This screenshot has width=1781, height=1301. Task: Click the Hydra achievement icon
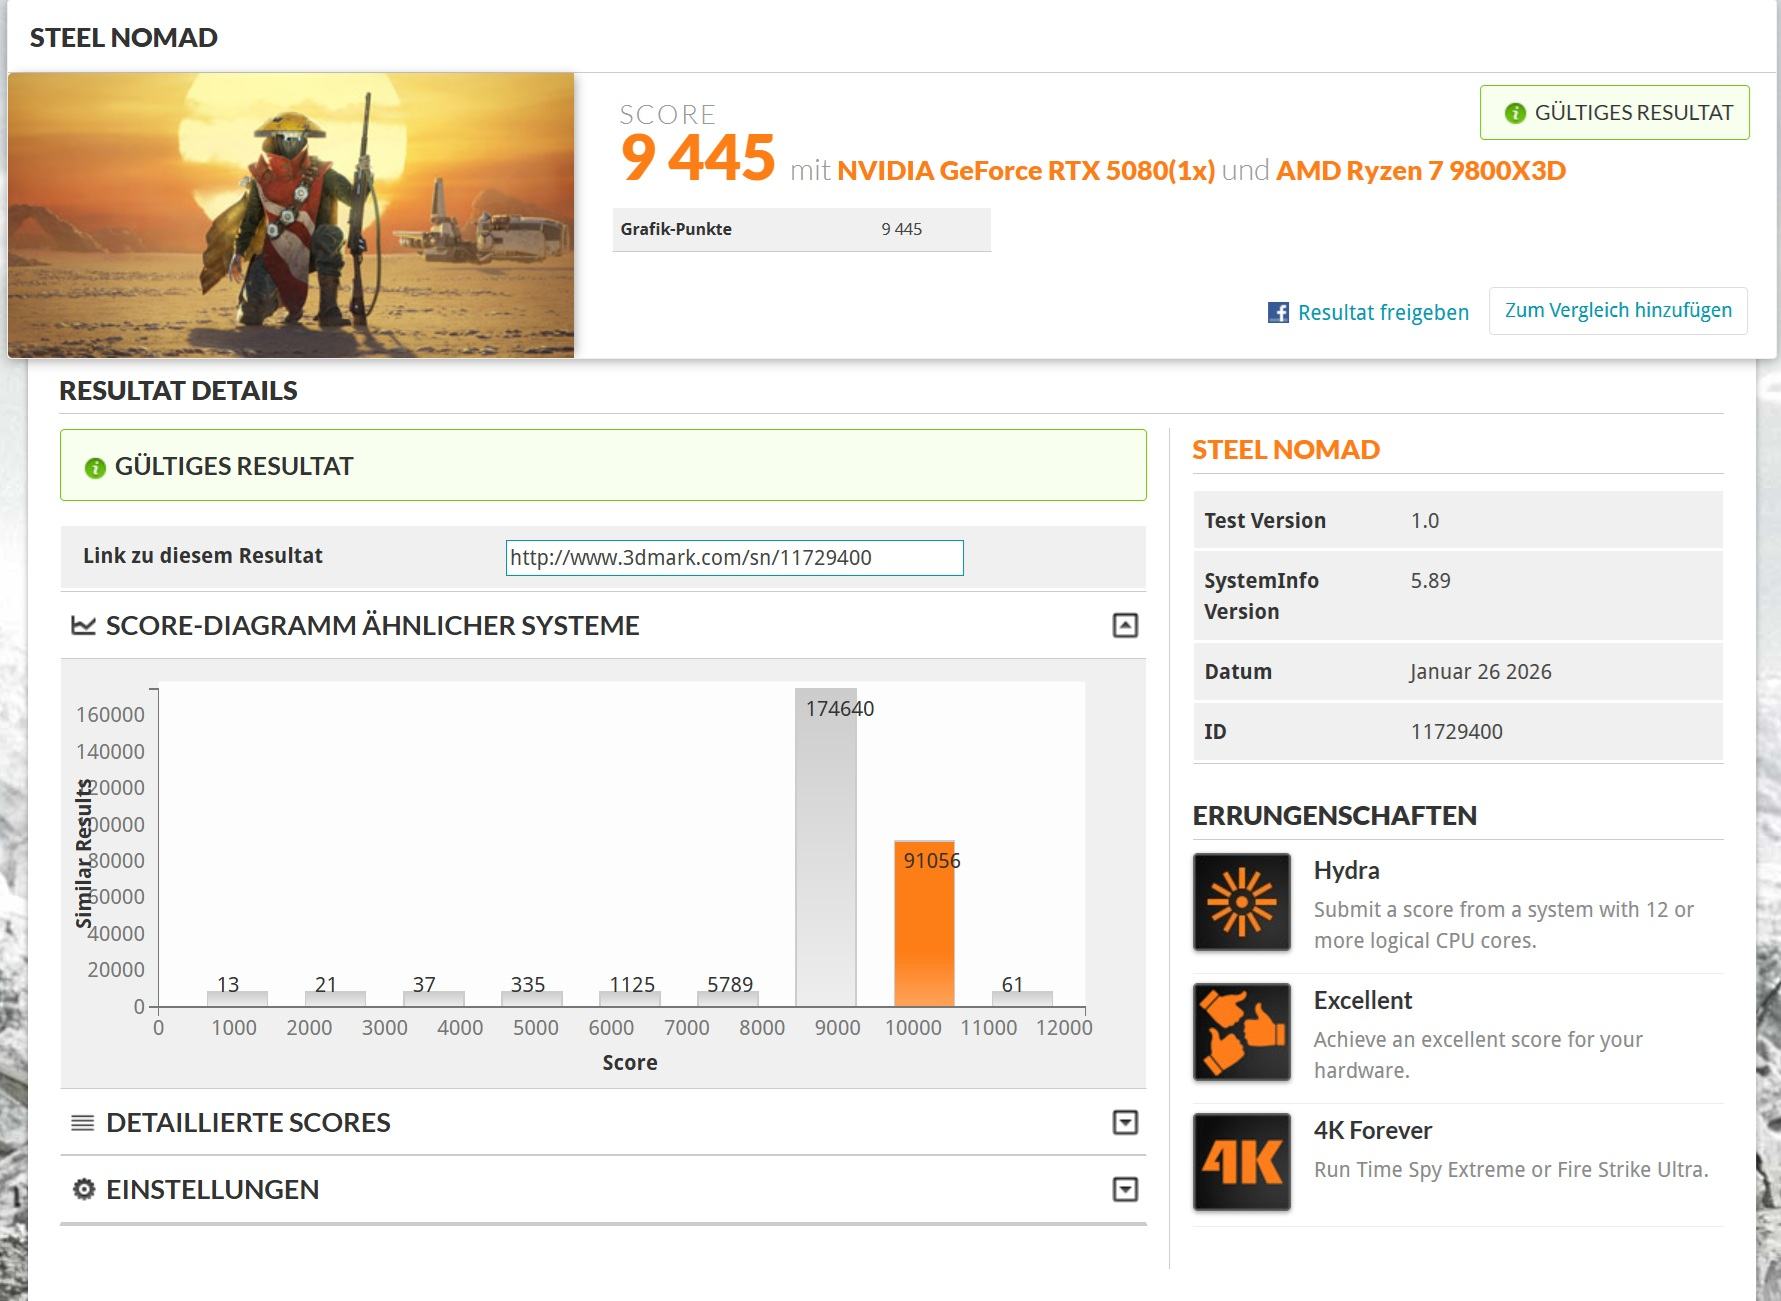1241,902
